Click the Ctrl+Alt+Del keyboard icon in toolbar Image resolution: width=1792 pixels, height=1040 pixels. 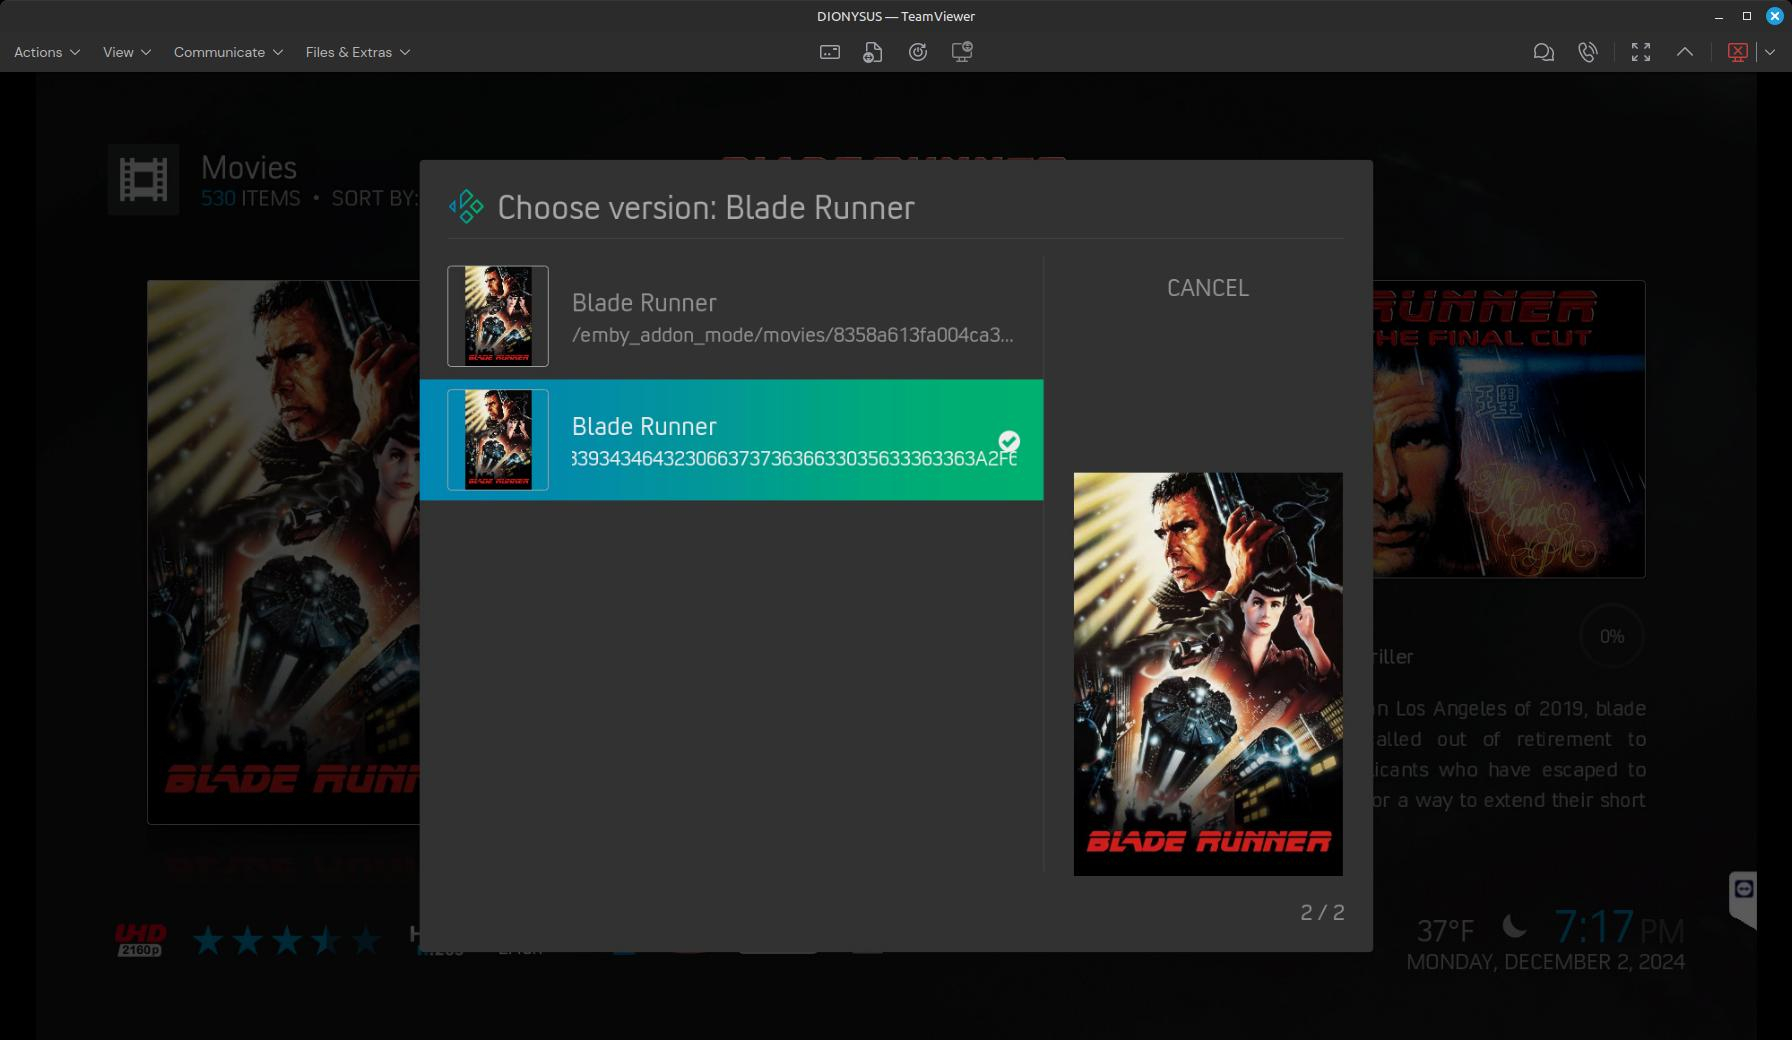[829, 52]
